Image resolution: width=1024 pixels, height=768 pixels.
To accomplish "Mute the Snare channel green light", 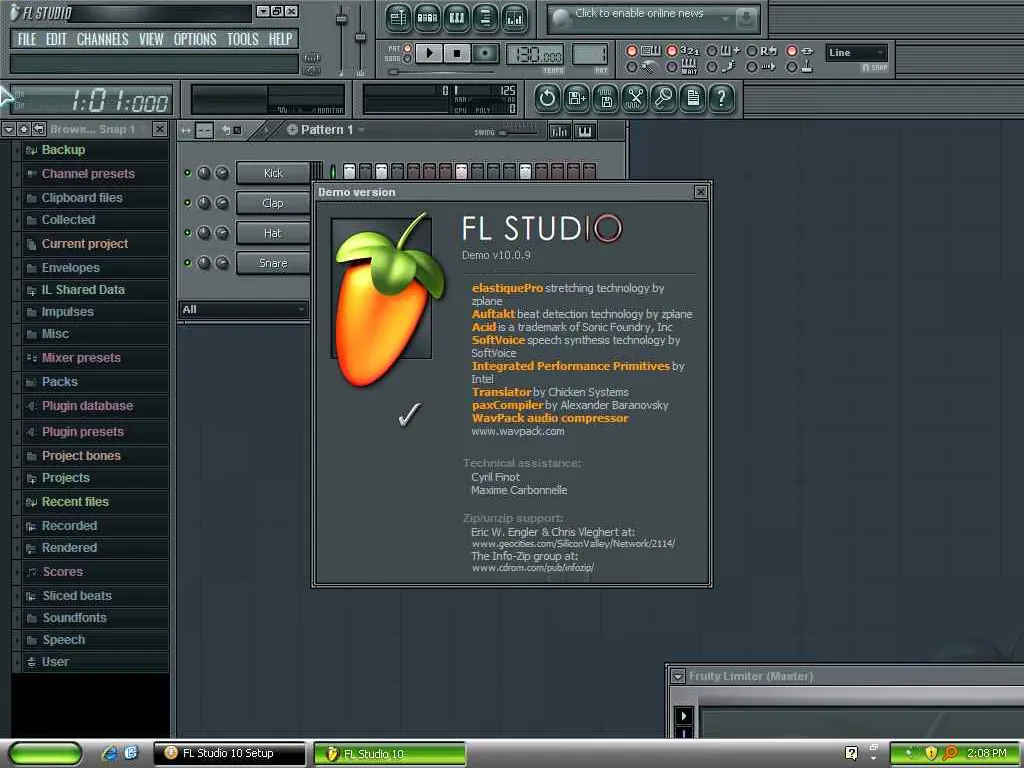I will coord(187,263).
